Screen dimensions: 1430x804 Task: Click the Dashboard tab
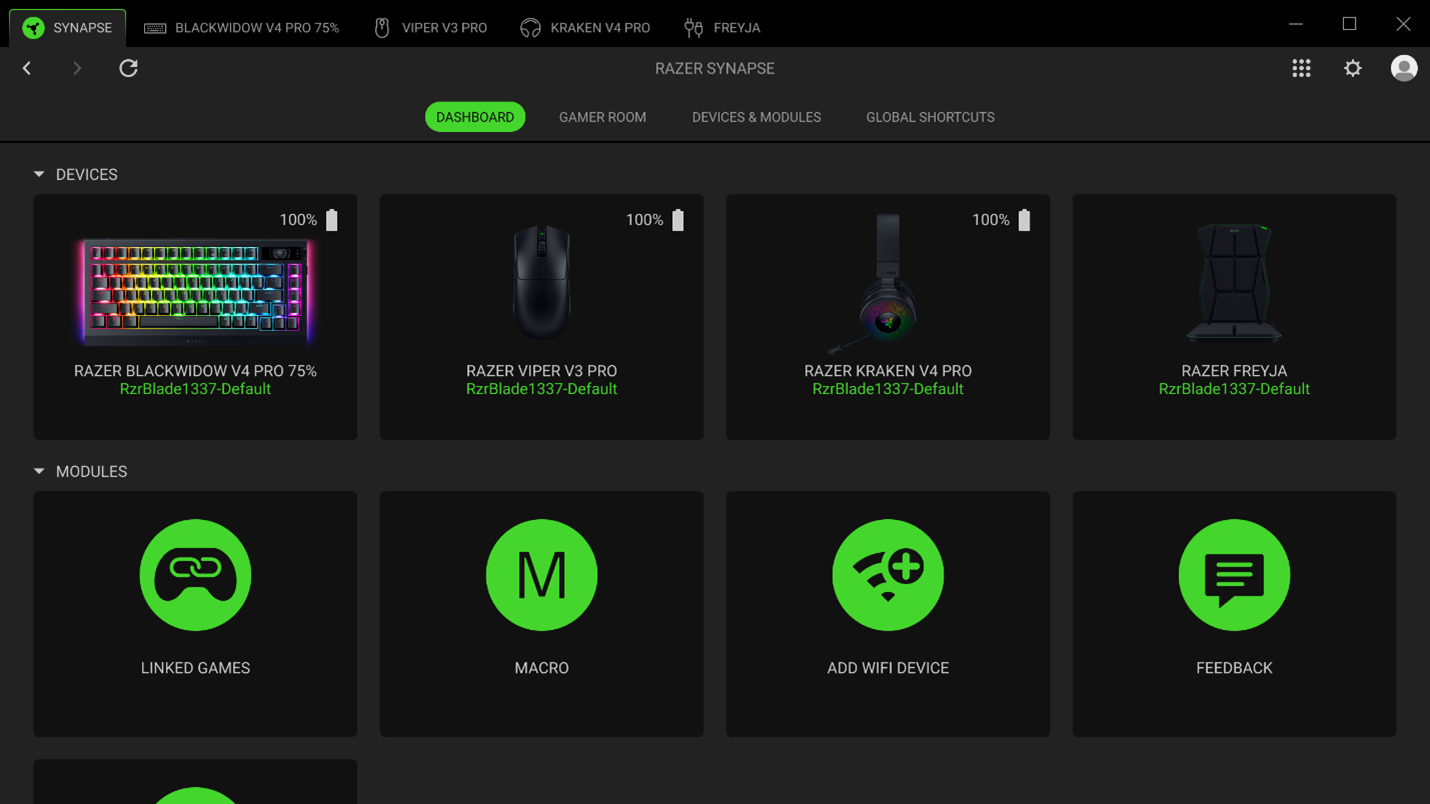point(475,117)
